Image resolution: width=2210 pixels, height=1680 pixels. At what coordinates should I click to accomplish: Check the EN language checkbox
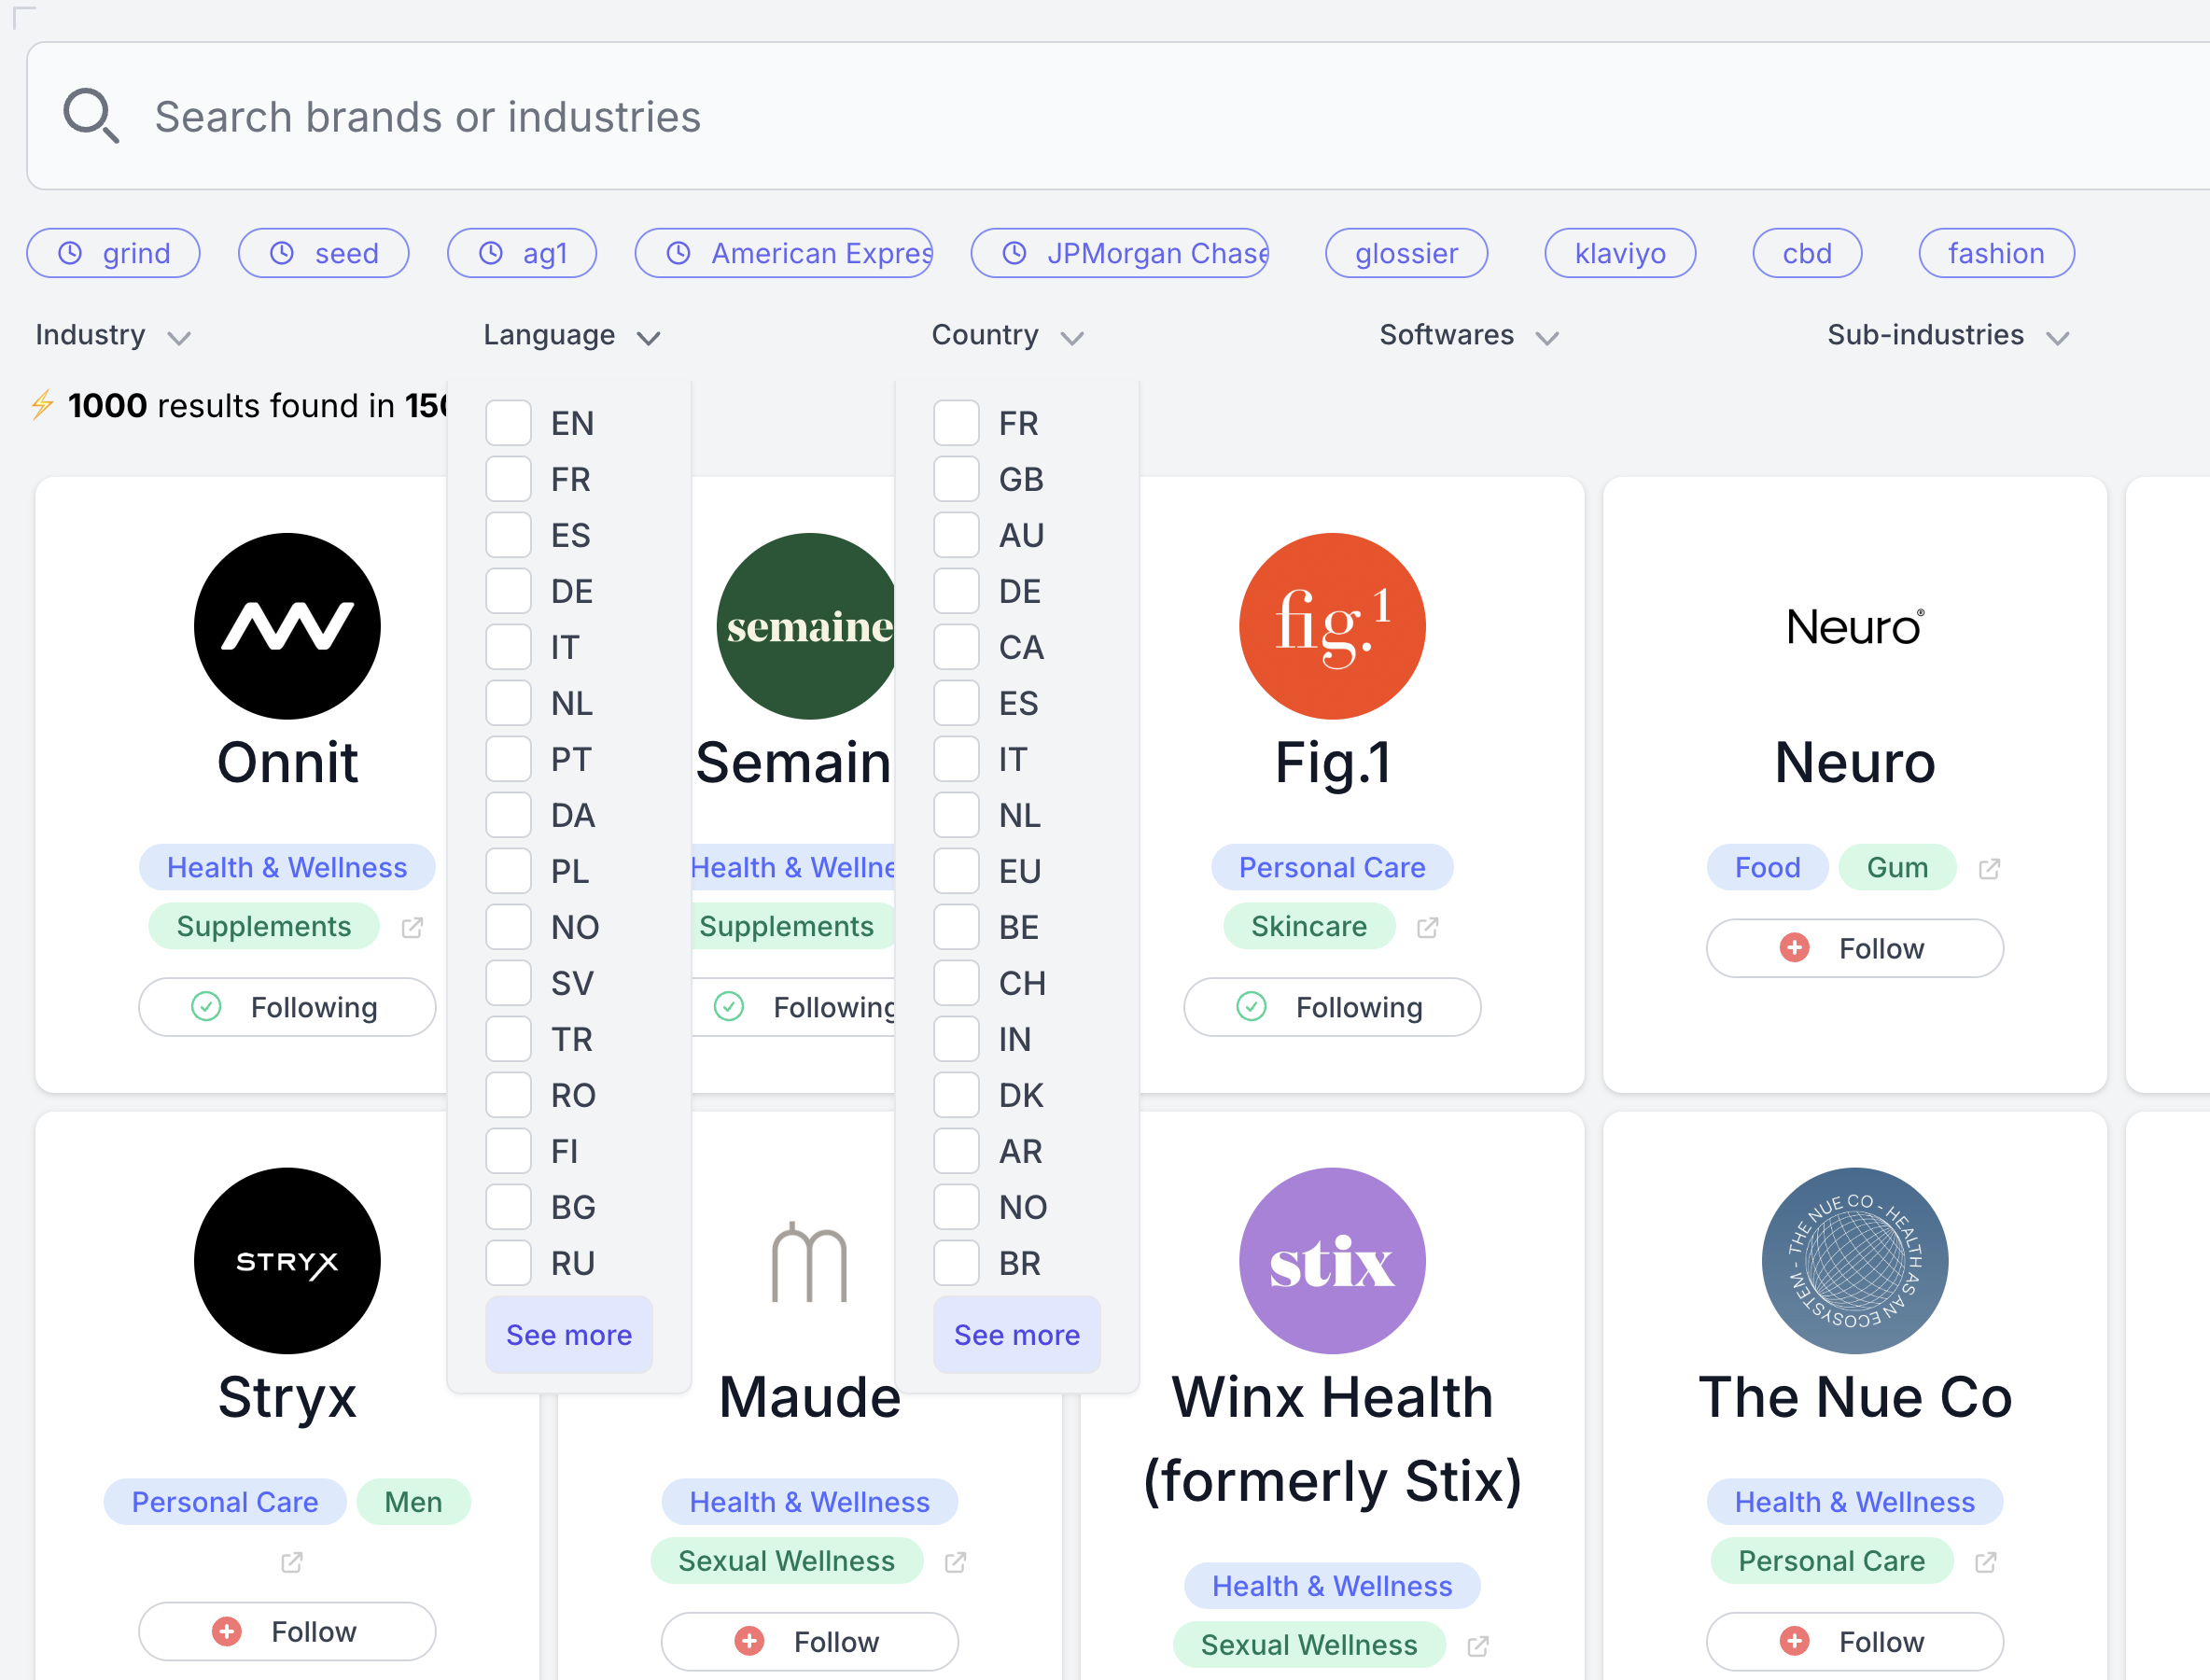[508, 423]
